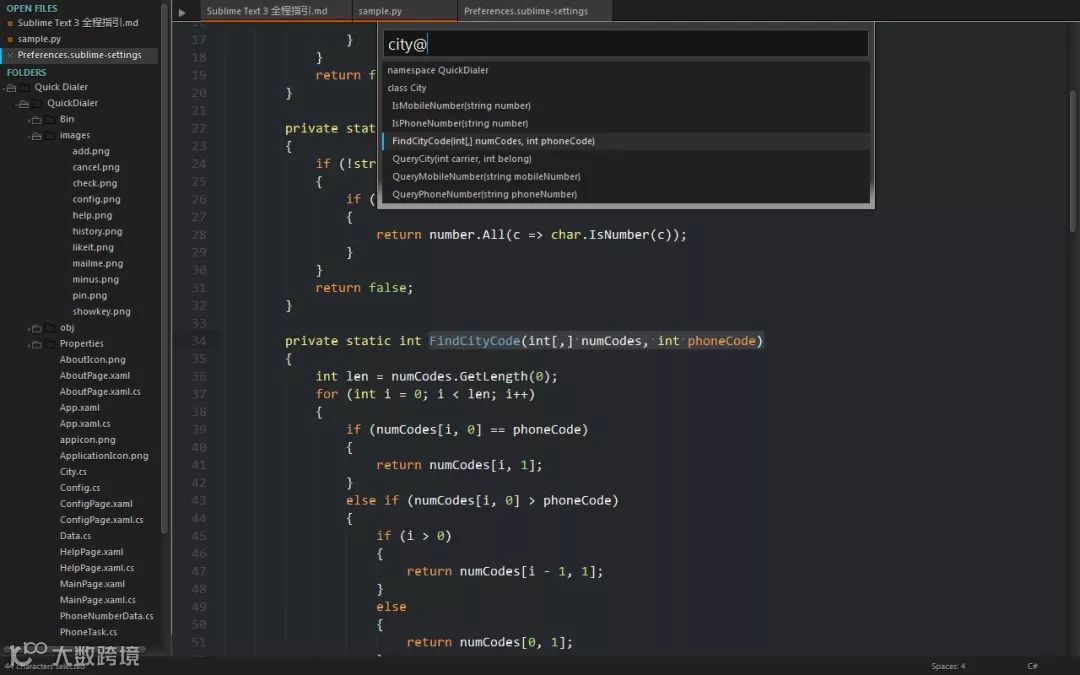Click the images folder icon
Image resolution: width=1080 pixels, height=675 pixels.
tap(50, 136)
